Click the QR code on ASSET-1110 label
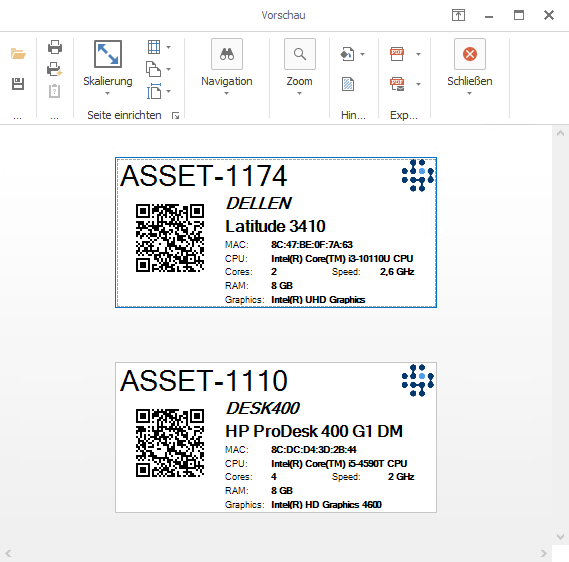 [170, 443]
